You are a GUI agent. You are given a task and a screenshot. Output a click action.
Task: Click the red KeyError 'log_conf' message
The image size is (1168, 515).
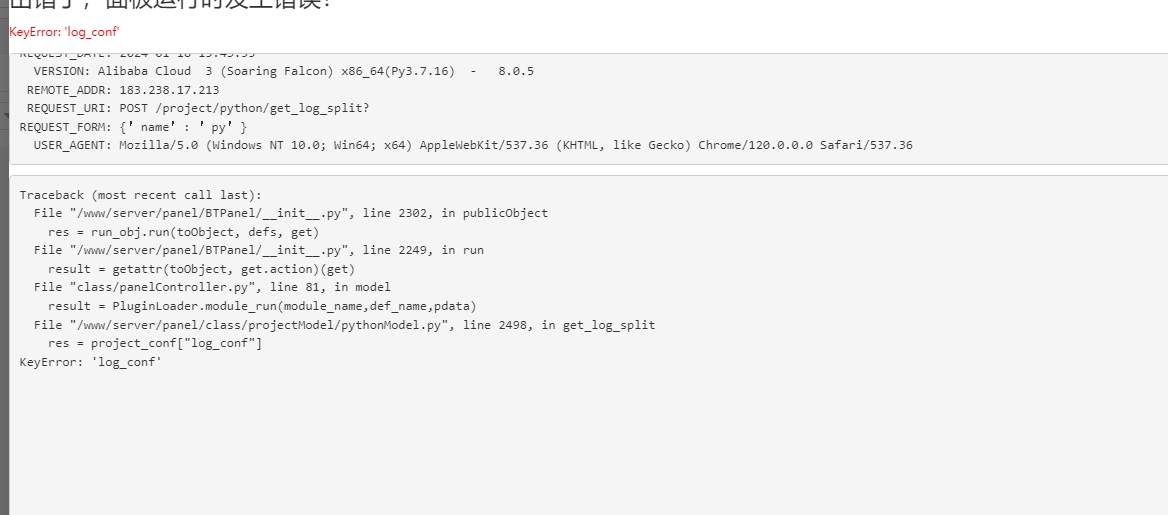(64, 32)
